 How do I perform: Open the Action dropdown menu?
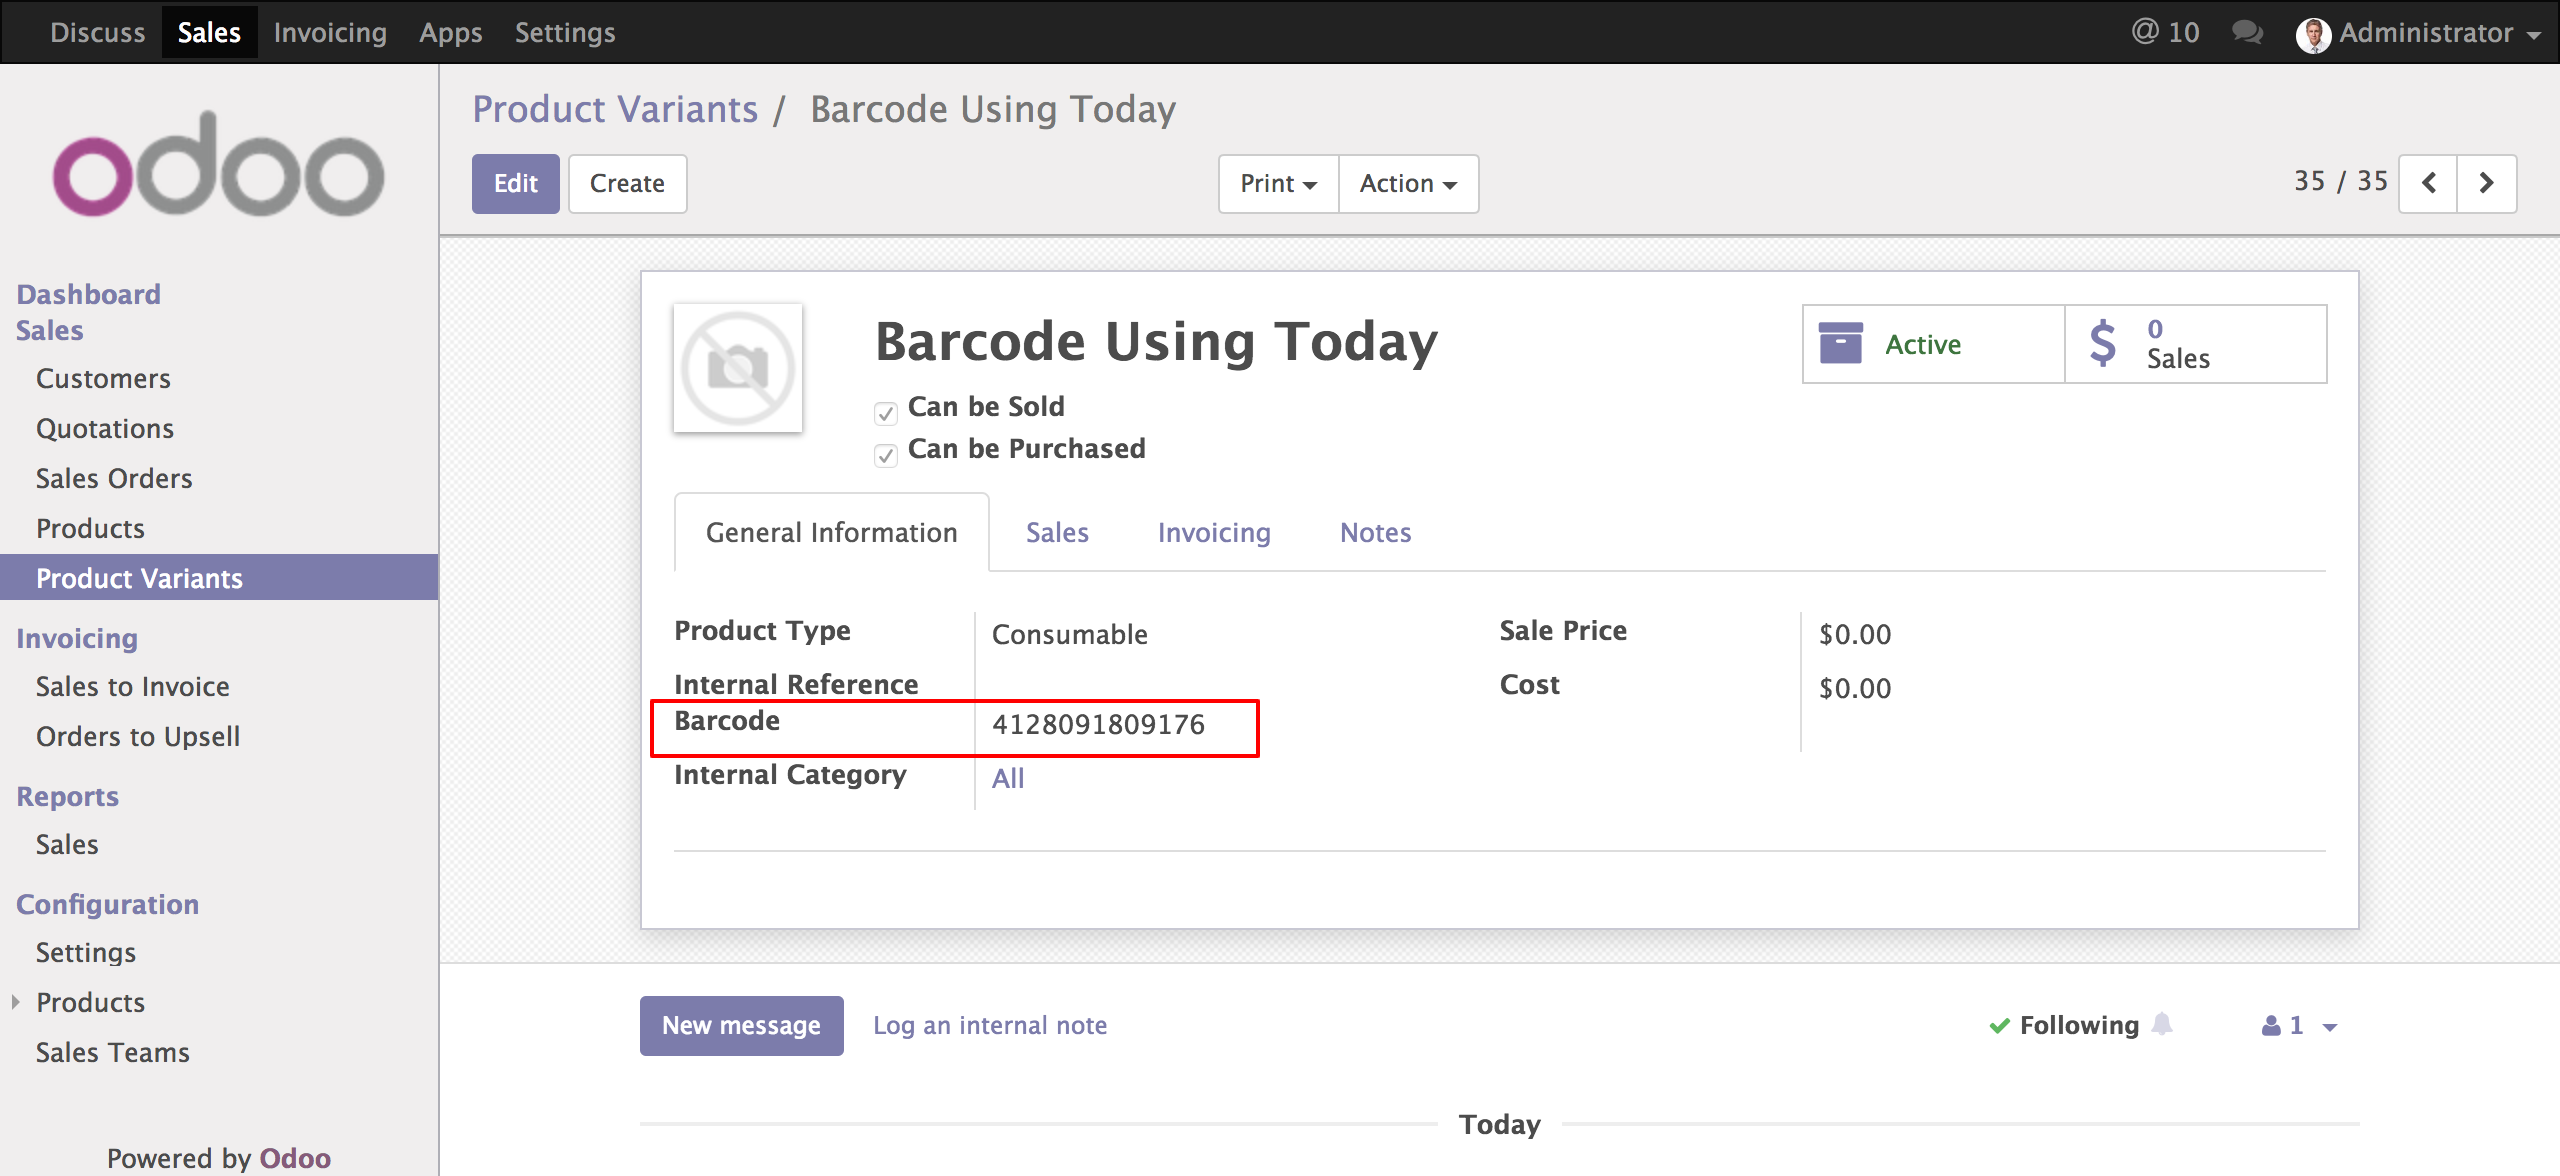pyautogui.click(x=1408, y=184)
